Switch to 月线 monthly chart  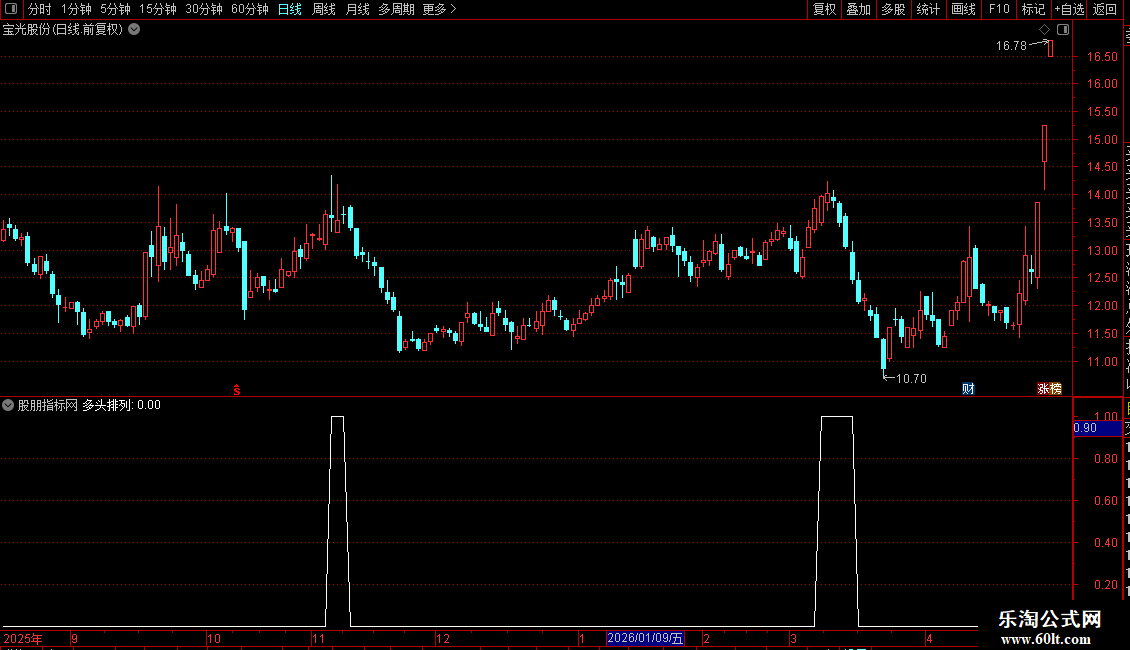(x=357, y=9)
